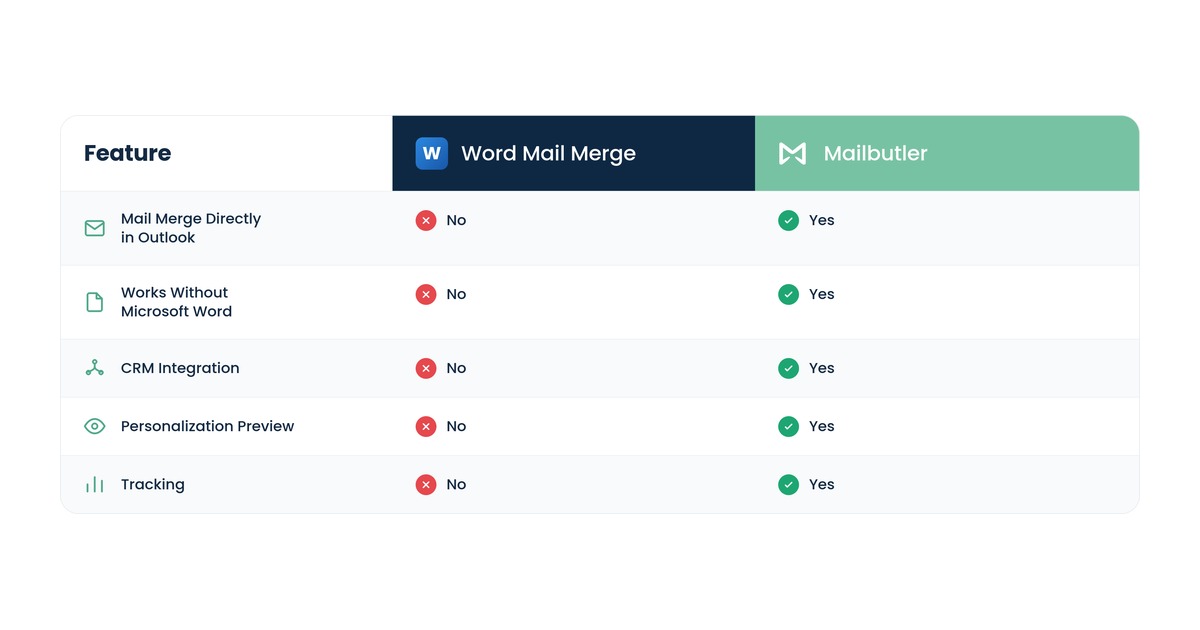Click 'Yes' text in Tracking row
This screenshot has width=1200, height=630.
coord(822,484)
